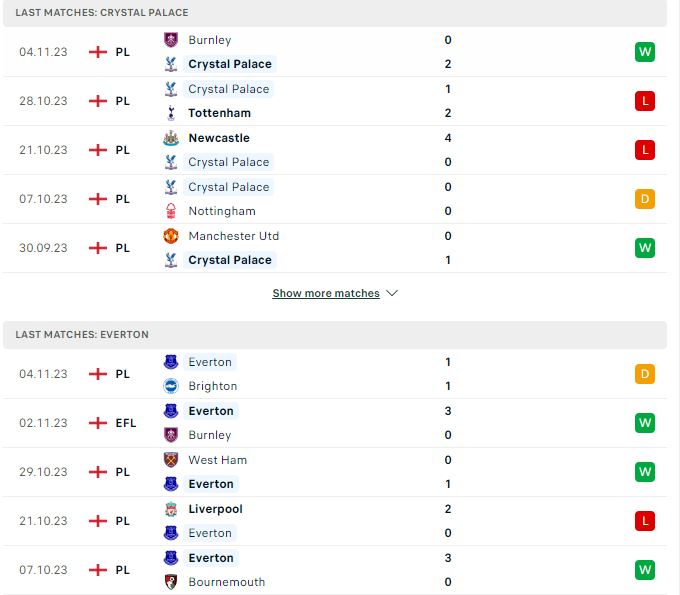680x595 pixels.
Task: Click the red L badge for Liverpool vs Everton
Action: click(x=645, y=521)
